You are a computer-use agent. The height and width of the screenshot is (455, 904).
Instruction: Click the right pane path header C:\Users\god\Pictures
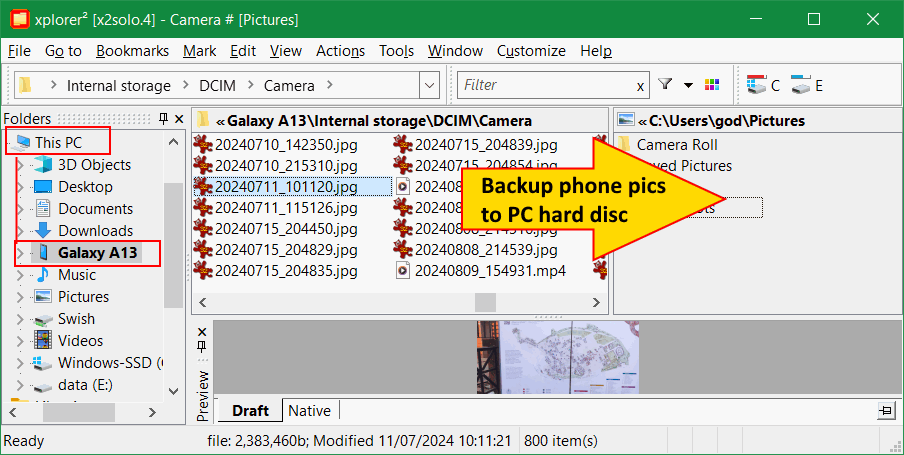point(726,121)
